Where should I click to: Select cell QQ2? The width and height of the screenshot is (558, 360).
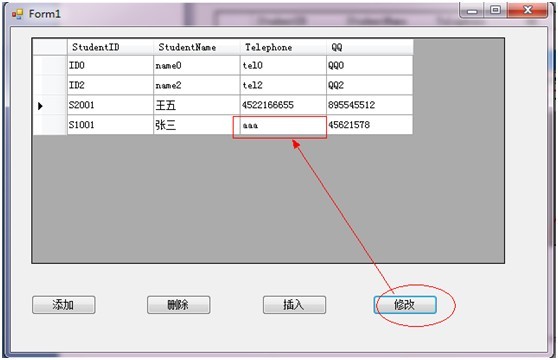(x=370, y=85)
